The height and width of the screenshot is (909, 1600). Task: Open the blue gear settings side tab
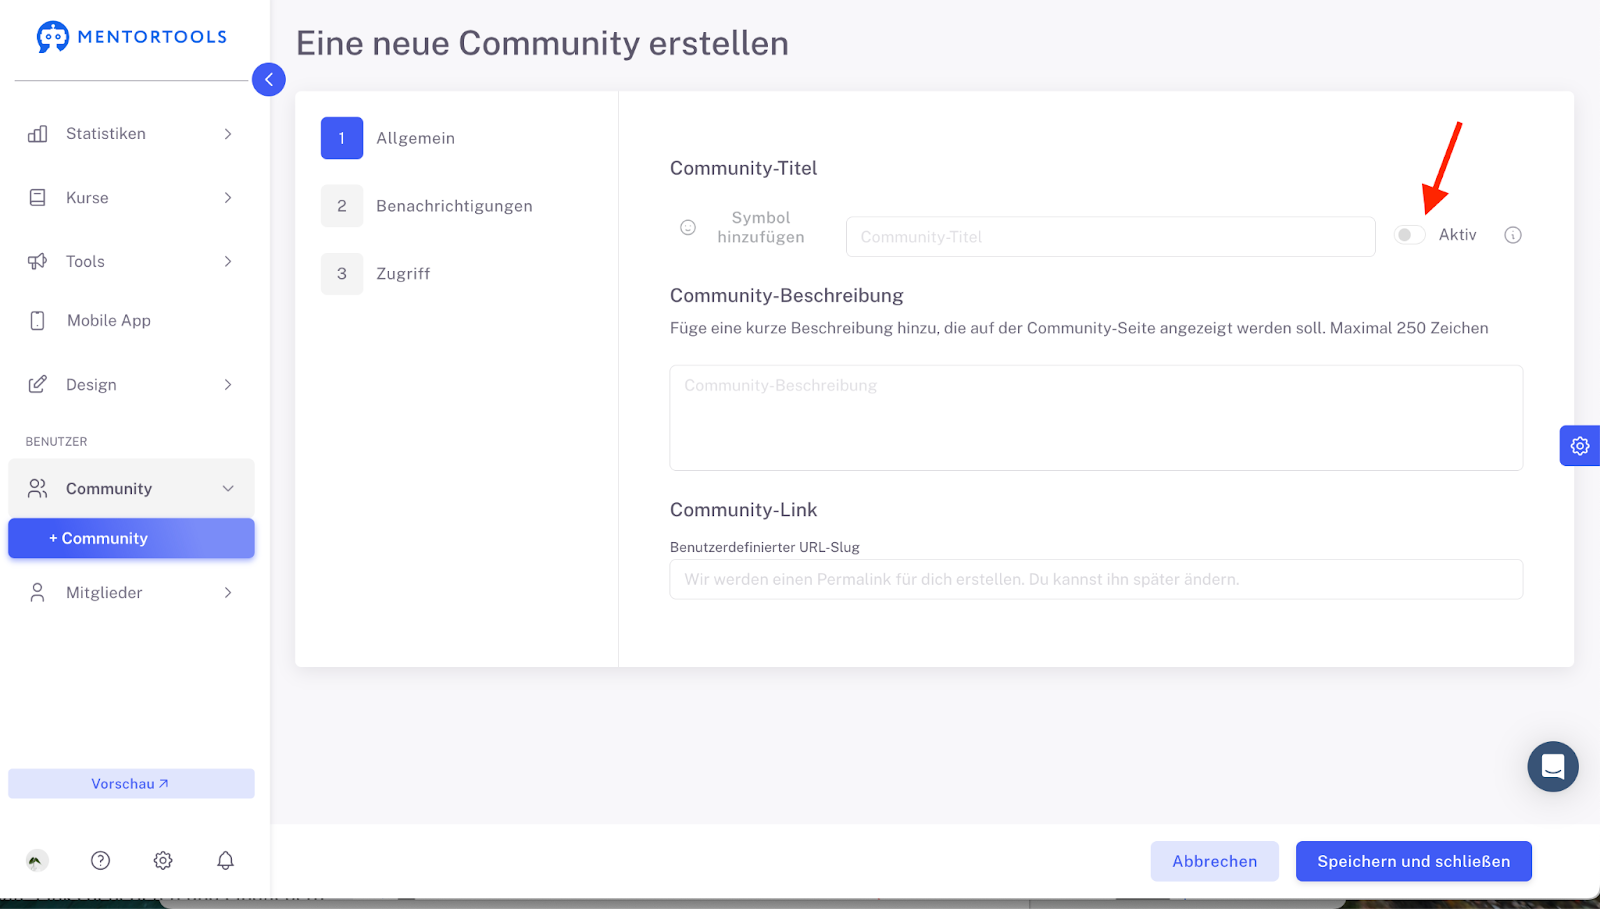coord(1580,446)
